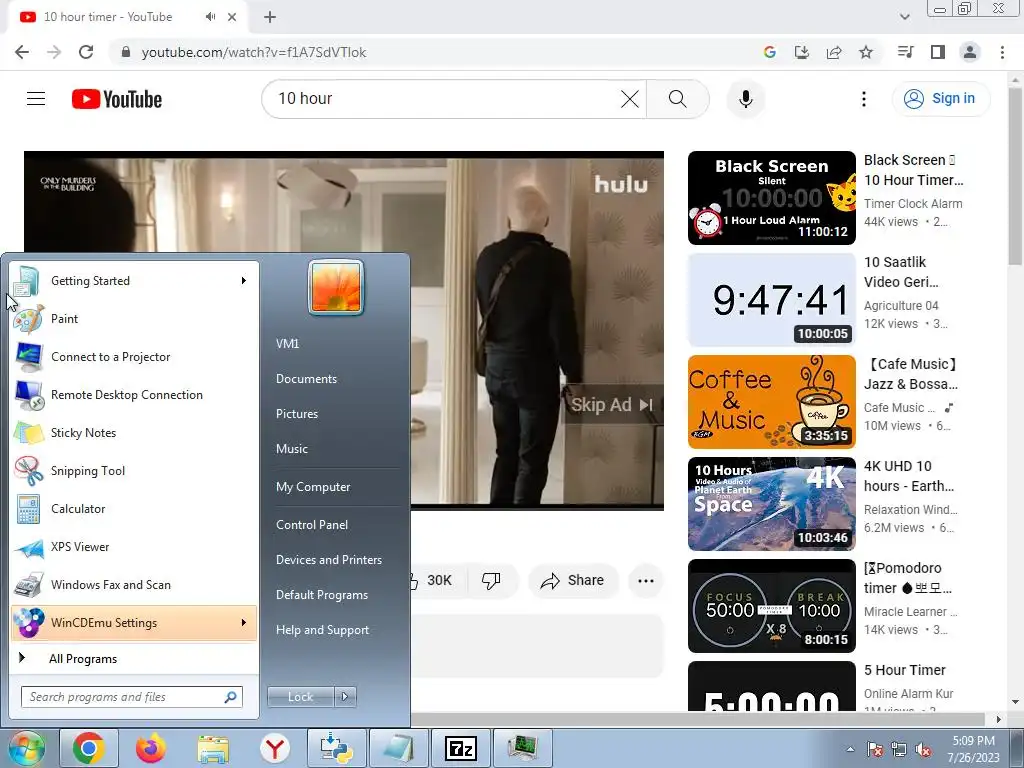
Task: Open the Yandex browser taskbar icon
Action: click(275, 748)
